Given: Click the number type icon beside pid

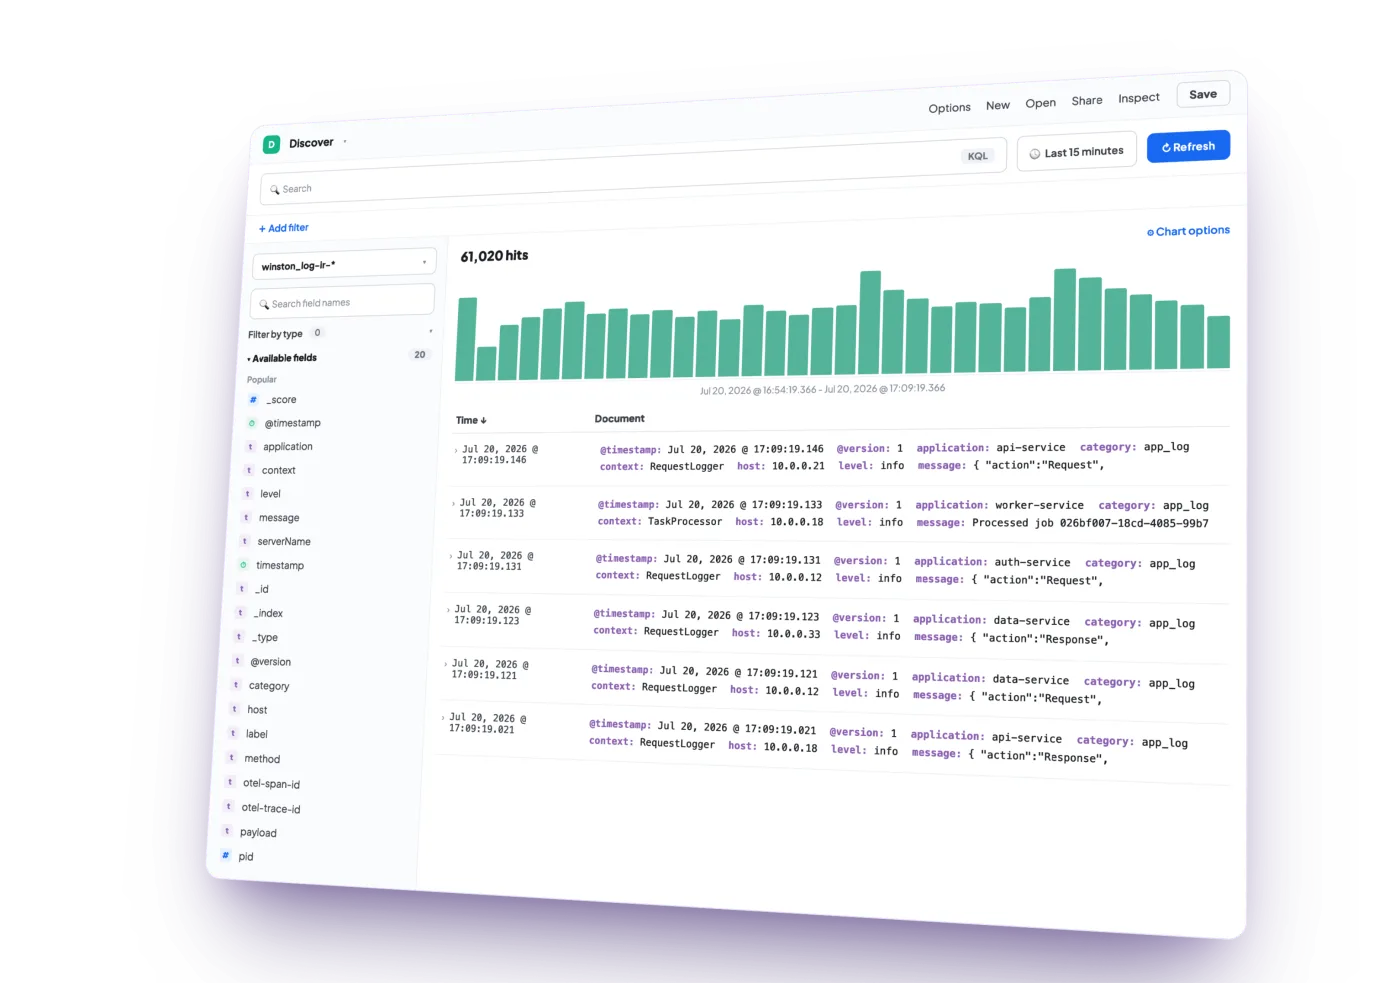Looking at the screenshot, I should pos(226,856).
